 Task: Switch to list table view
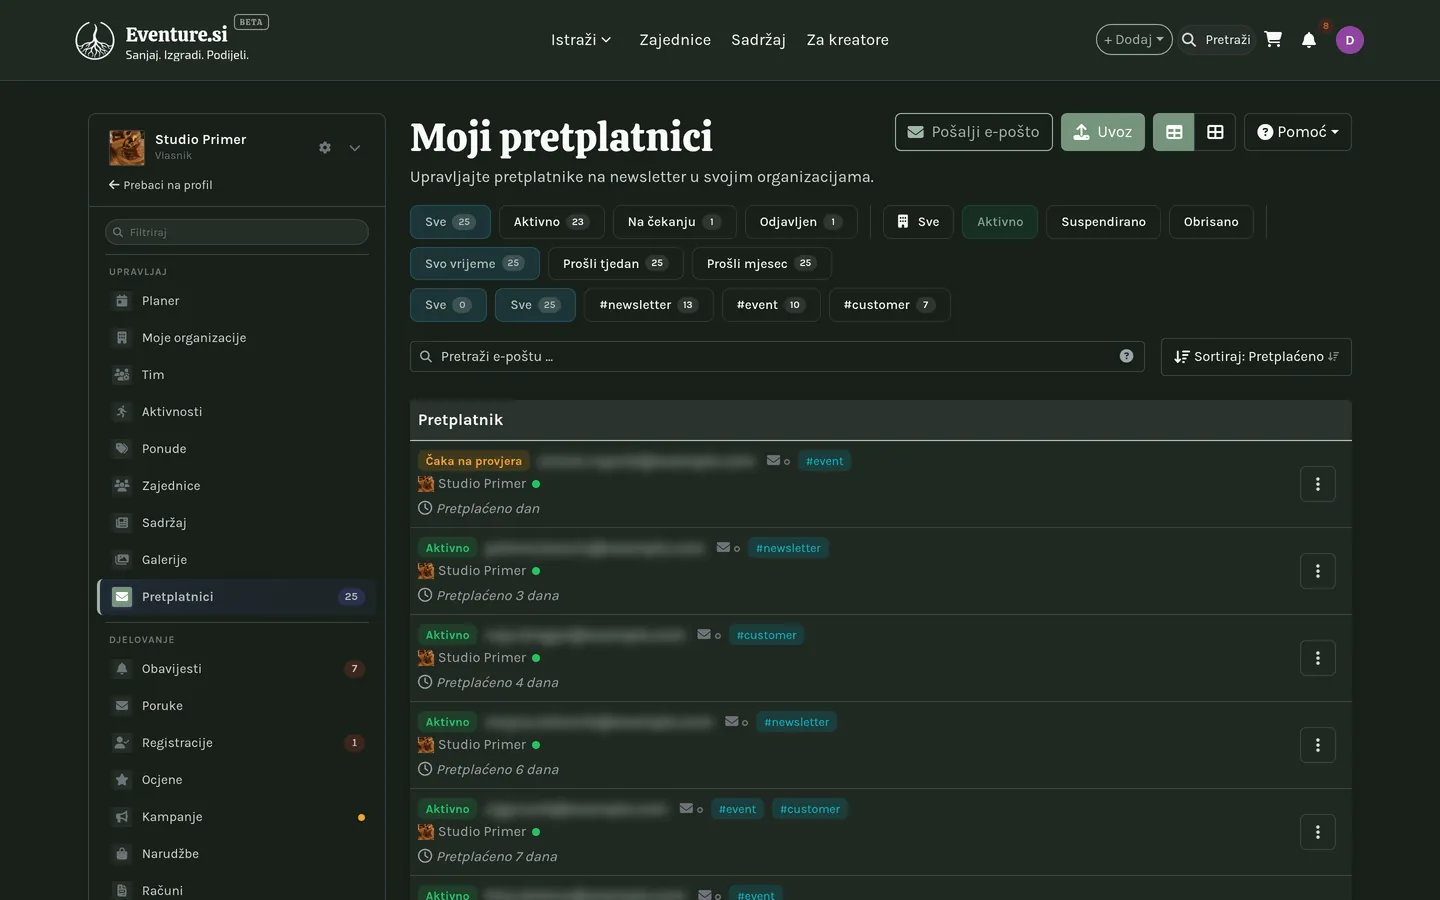coord(1174,132)
